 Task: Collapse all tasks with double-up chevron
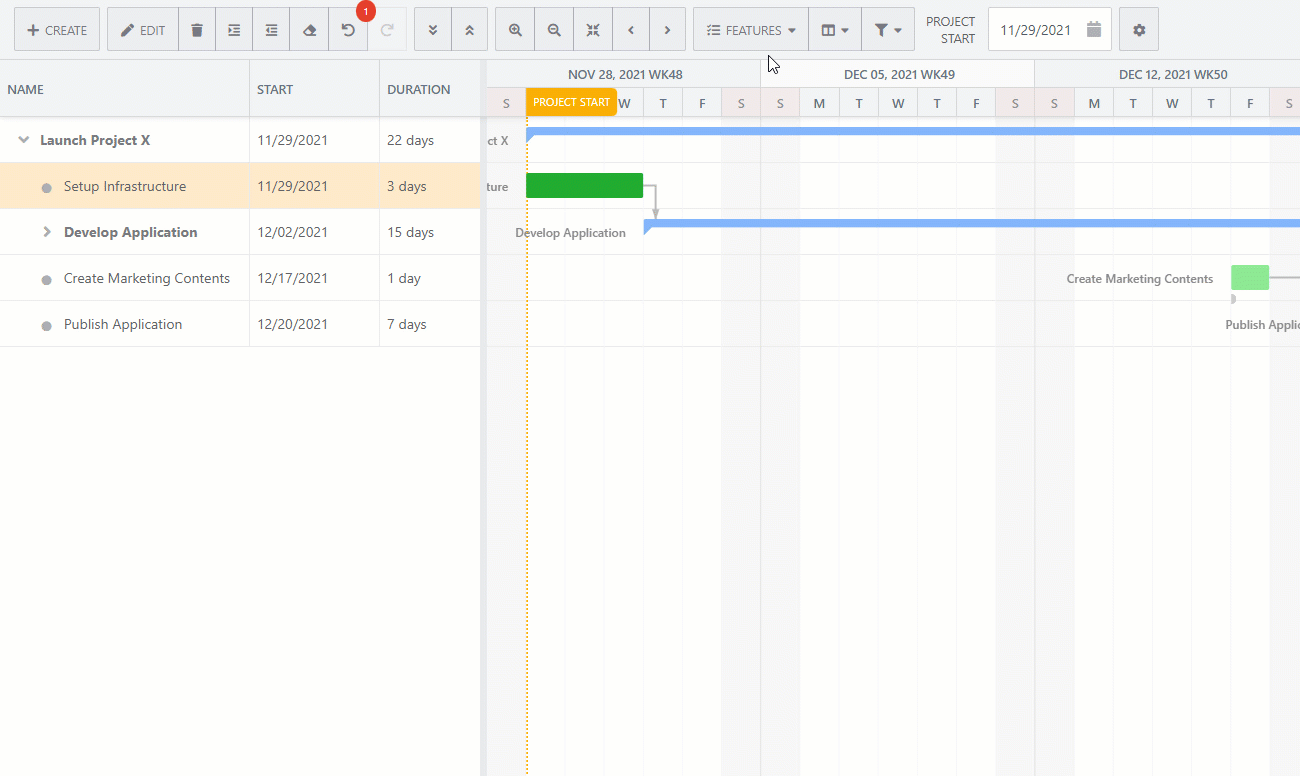(469, 30)
